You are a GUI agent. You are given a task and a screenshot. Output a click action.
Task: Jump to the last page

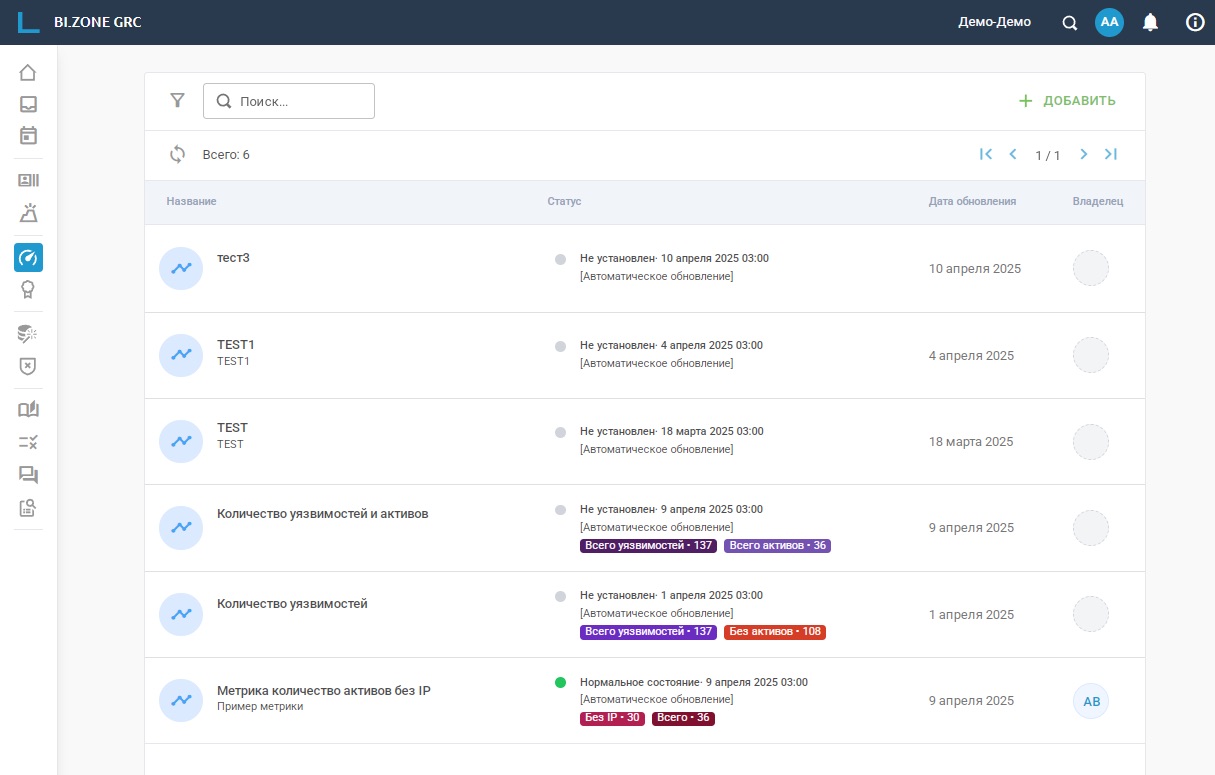click(x=1110, y=154)
